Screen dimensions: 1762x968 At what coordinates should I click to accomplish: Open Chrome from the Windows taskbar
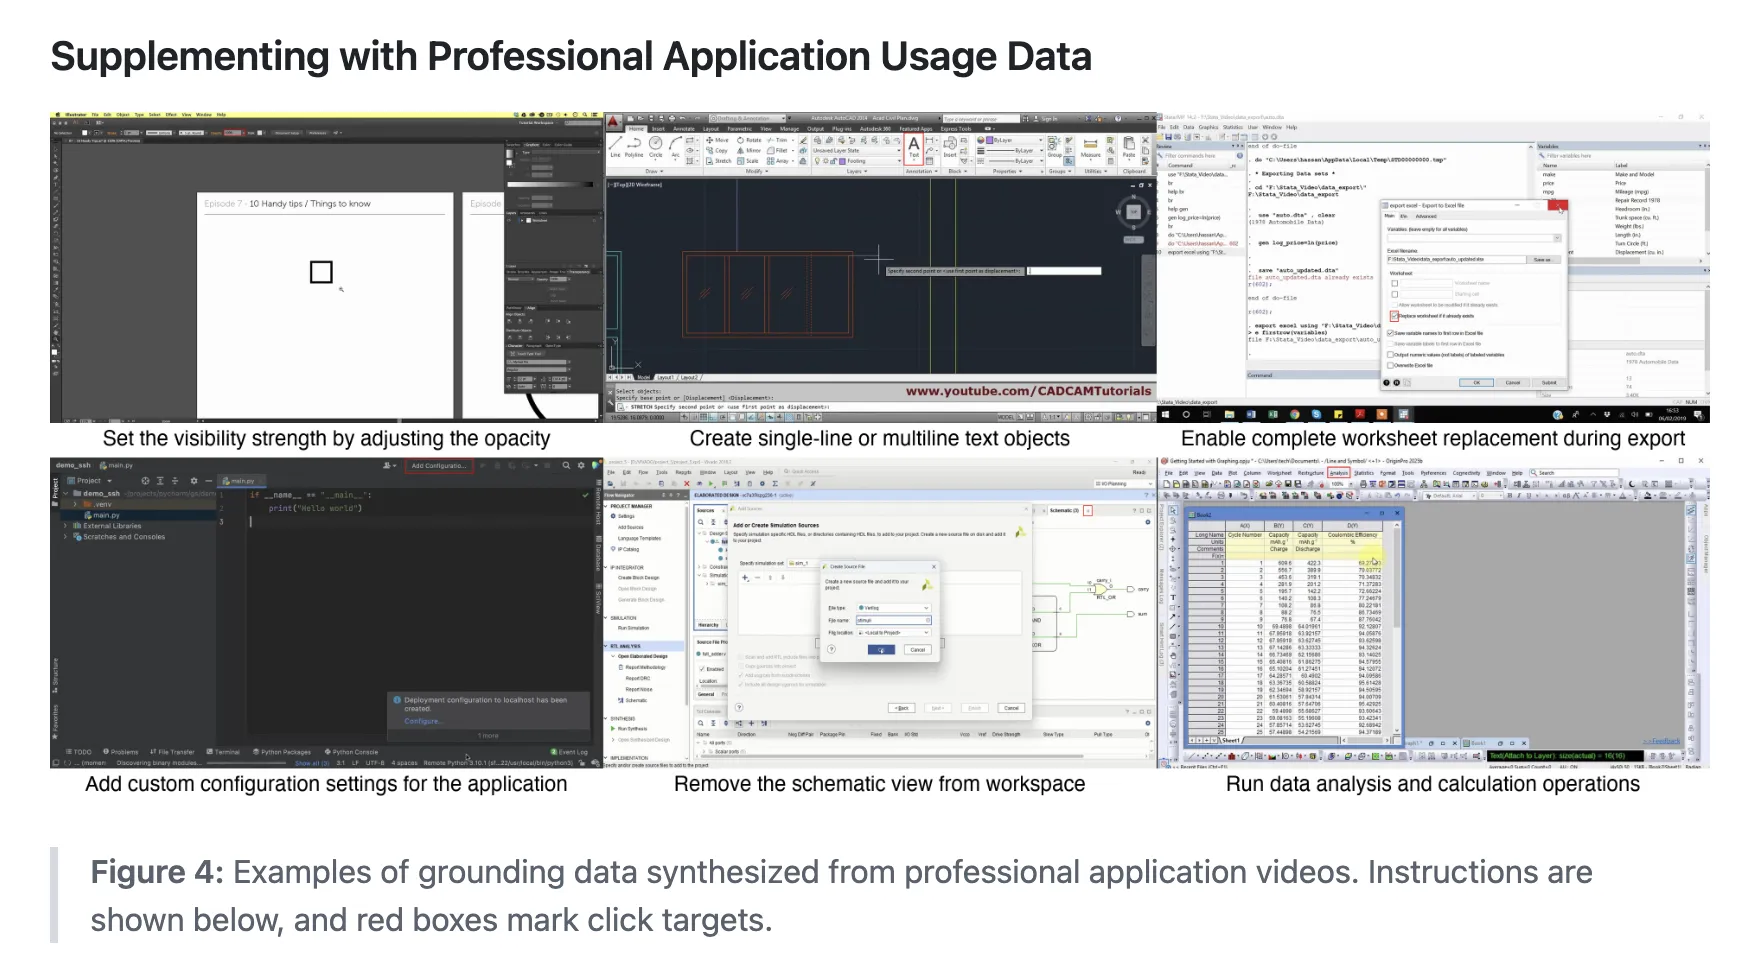(x=1294, y=414)
